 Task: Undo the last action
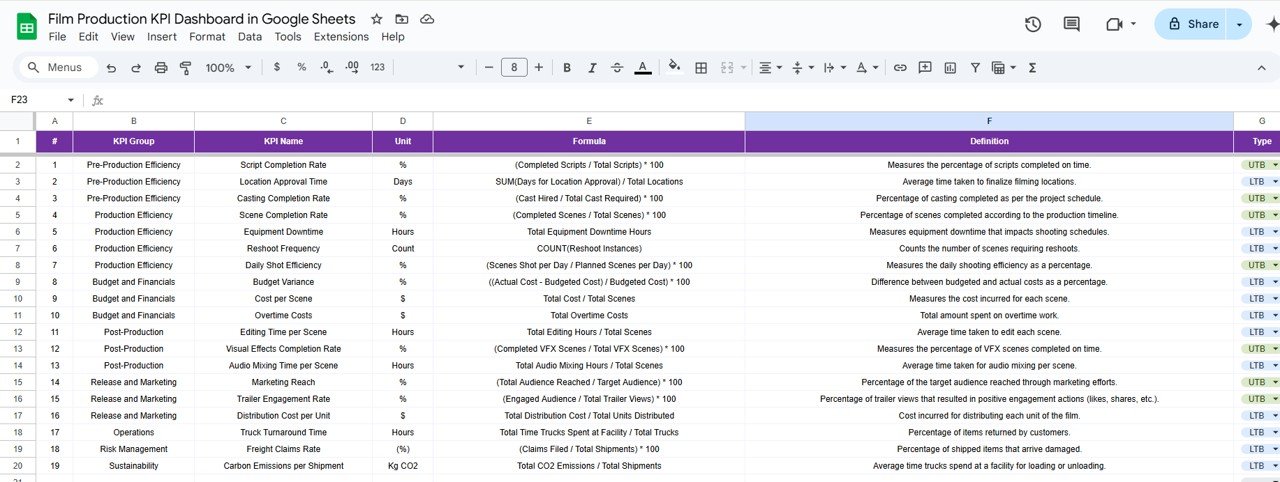tap(111, 67)
